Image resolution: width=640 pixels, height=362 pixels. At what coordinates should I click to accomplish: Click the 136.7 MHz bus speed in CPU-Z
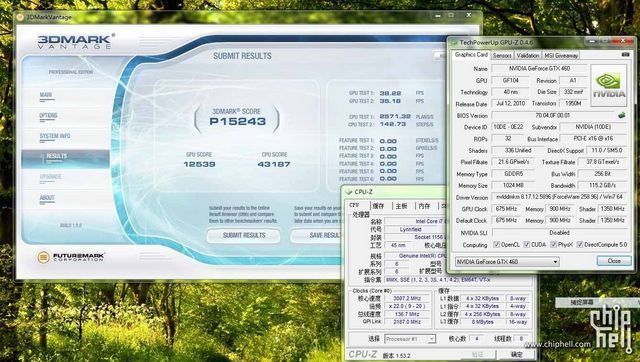tap(407, 314)
